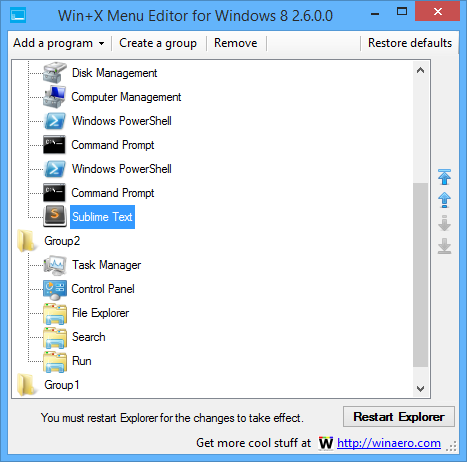Select the Group1 node
Viewport: 467px width, 462px height.
(62, 385)
